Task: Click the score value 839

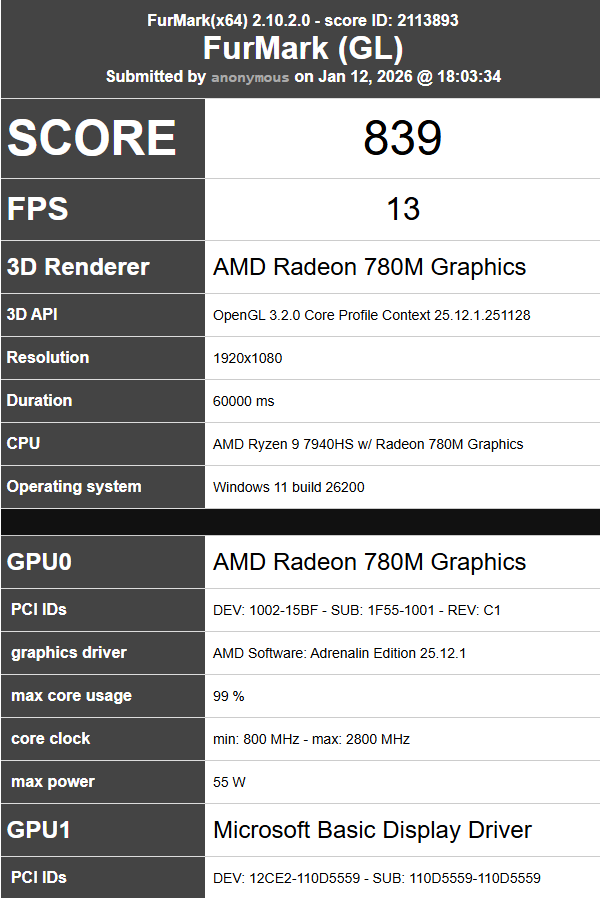Action: [x=402, y=138]
